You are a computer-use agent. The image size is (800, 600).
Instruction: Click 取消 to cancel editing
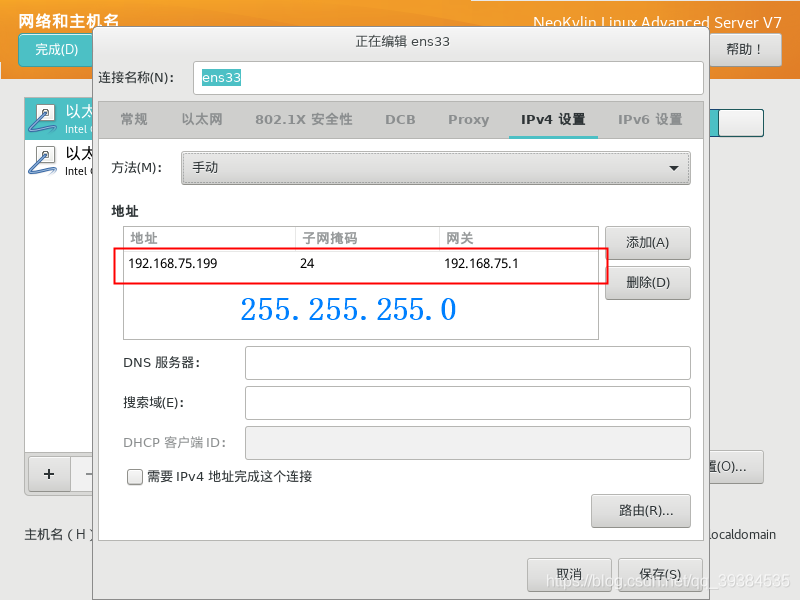[569, 574]
